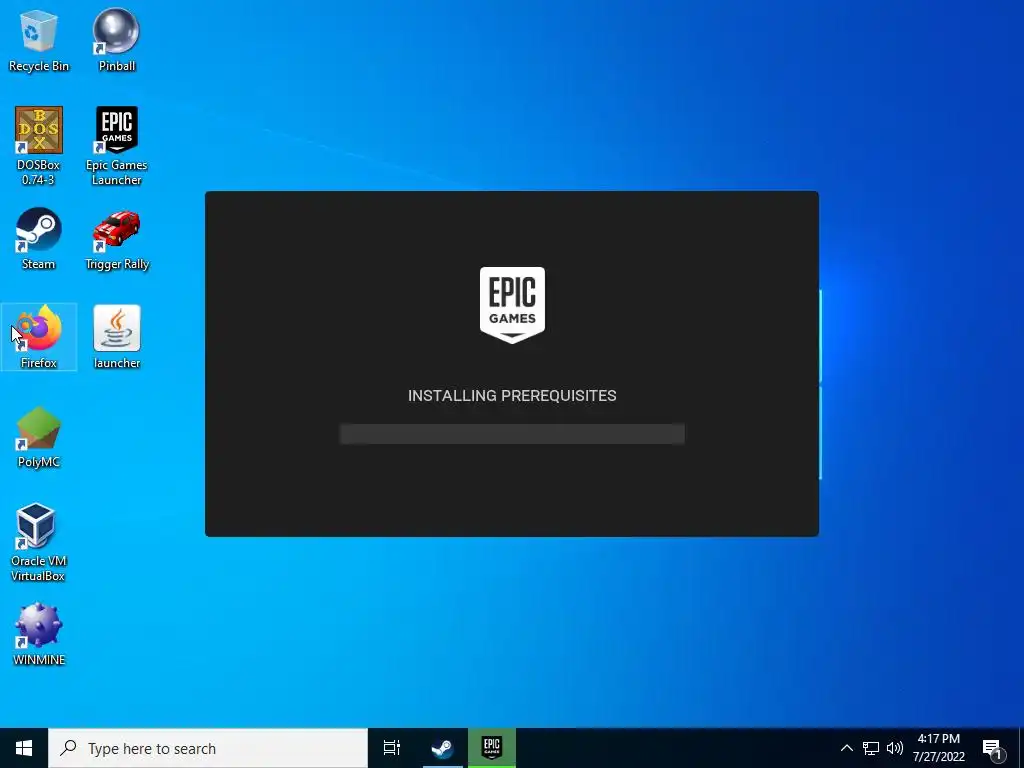This screenshot has height=768, width=1024.
Task: Open Task View from the taskbar
Action: [392, 748]
